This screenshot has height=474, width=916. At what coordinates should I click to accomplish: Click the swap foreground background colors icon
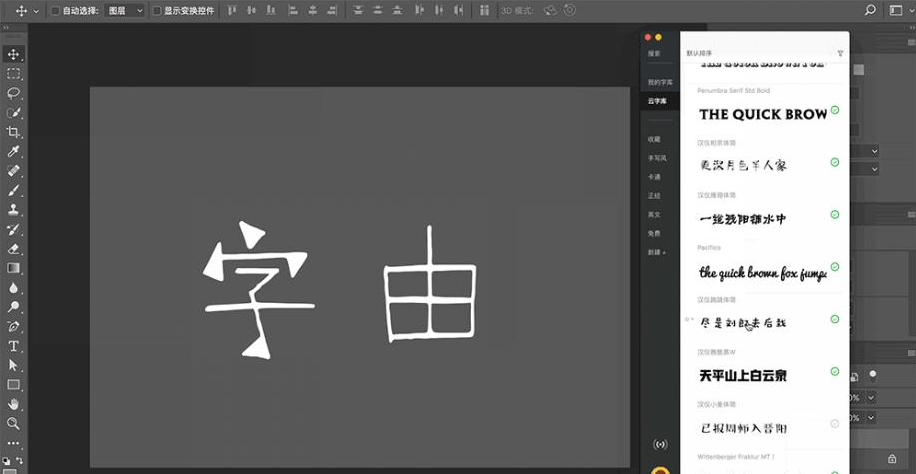pos(19,461)
